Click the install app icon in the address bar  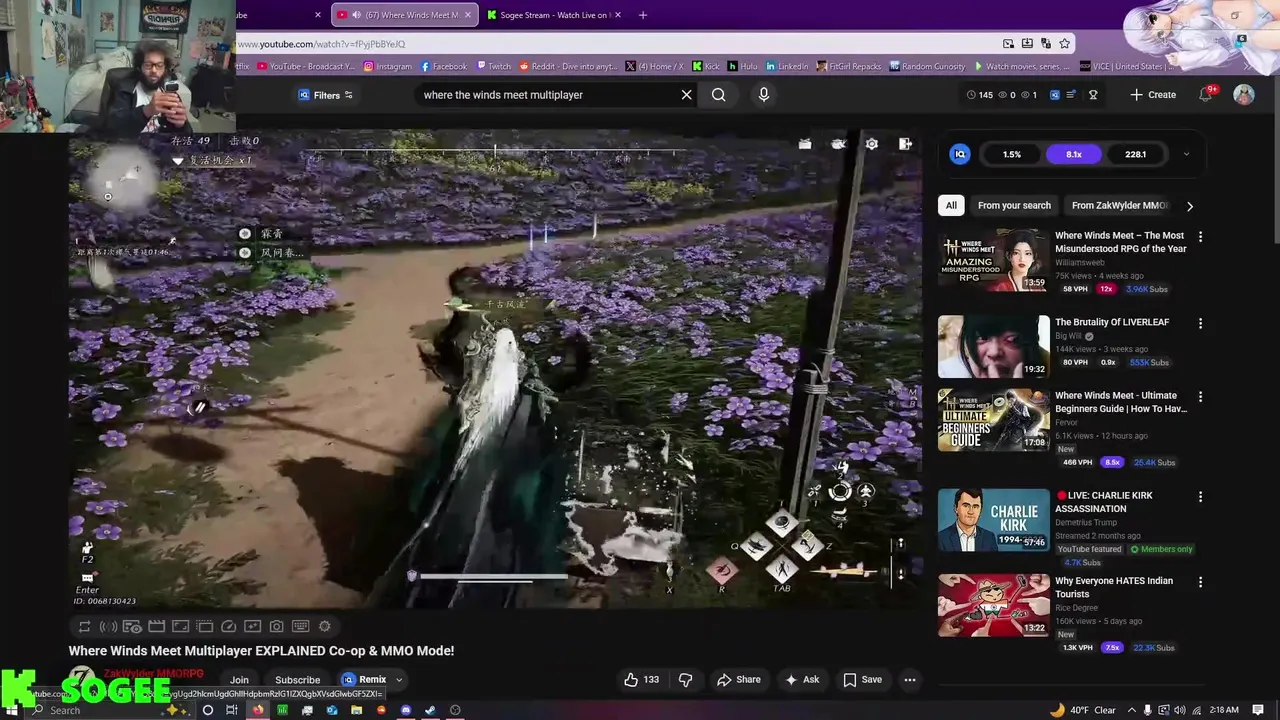click(1027, 44)
